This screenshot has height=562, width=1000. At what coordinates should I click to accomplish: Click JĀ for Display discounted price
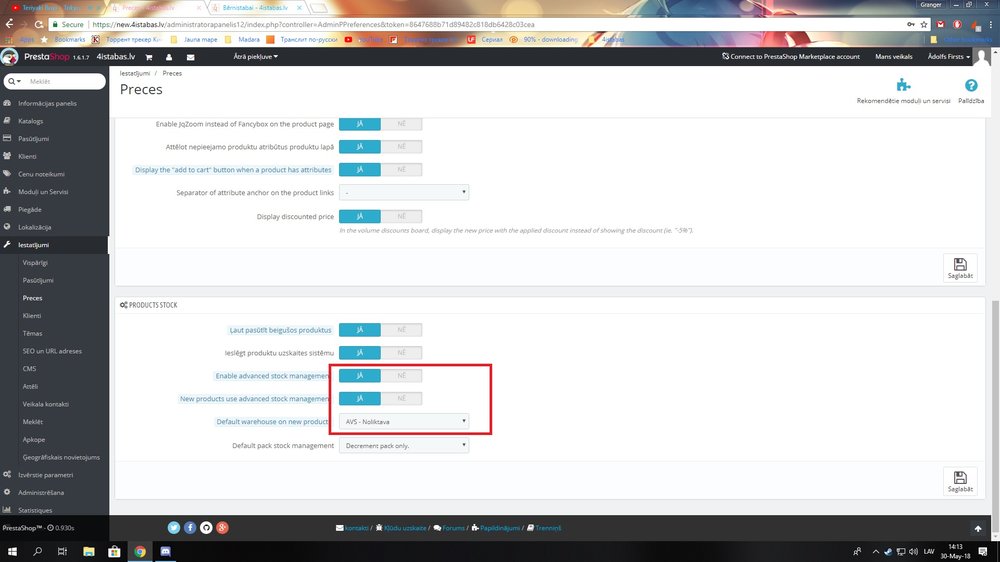pos(360,216)
